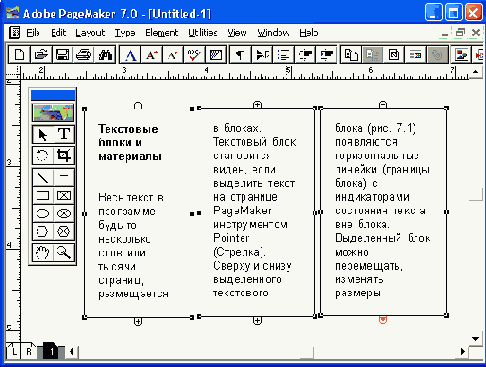Select the Ellipse frame tool
Image resolution: width=486 pixels, height=367 pixels.
[64, 213]
